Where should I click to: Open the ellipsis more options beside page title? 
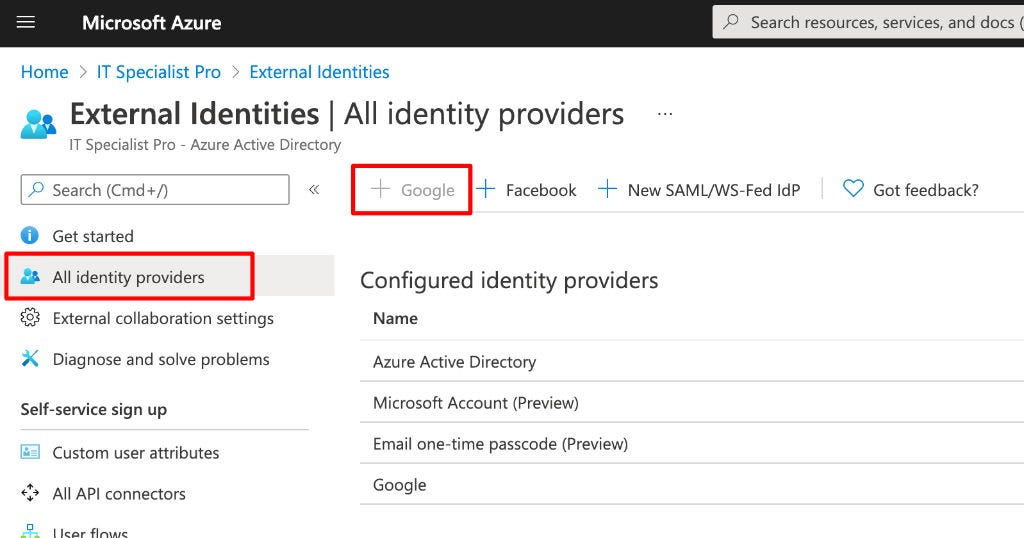665,114
